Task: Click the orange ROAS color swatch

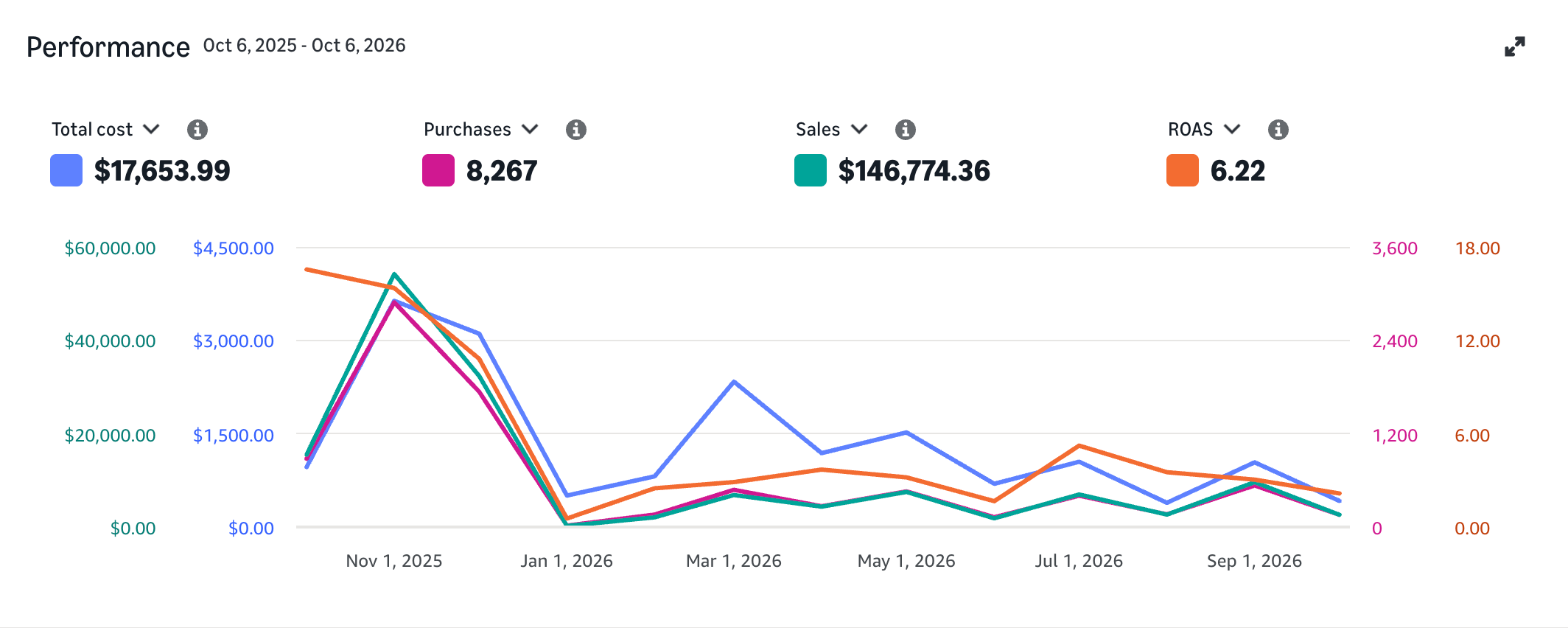Action: (1182, 171)
